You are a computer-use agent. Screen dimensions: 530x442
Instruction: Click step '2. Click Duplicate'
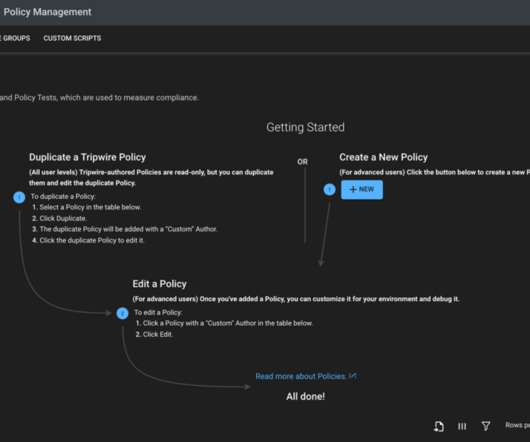[59, 218]
